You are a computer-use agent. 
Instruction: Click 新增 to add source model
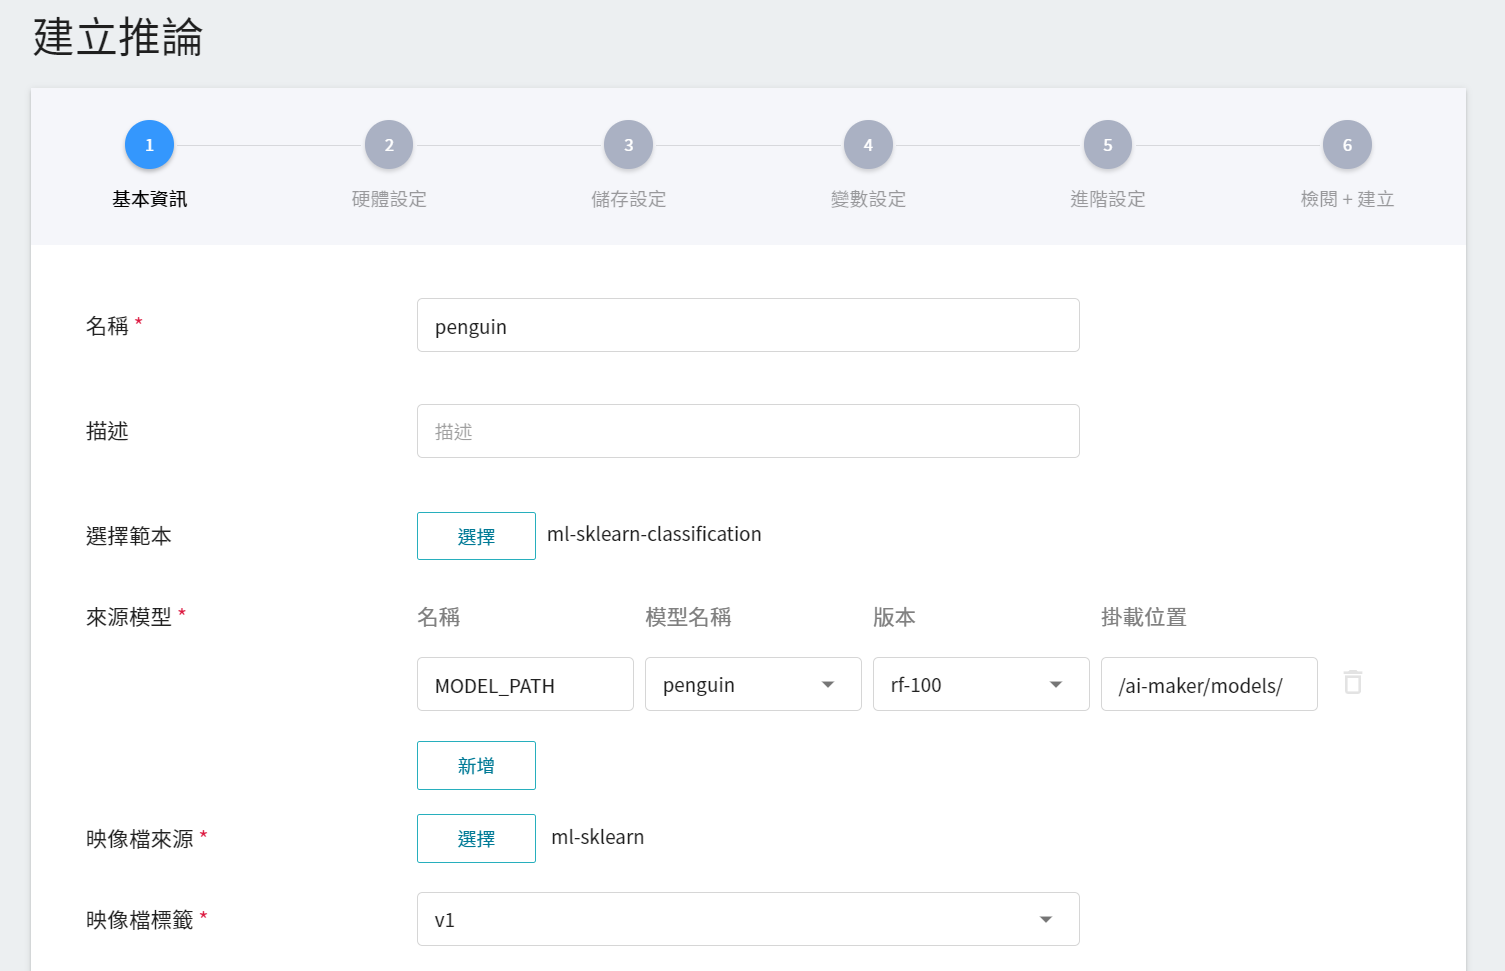[x=476, y=766]
